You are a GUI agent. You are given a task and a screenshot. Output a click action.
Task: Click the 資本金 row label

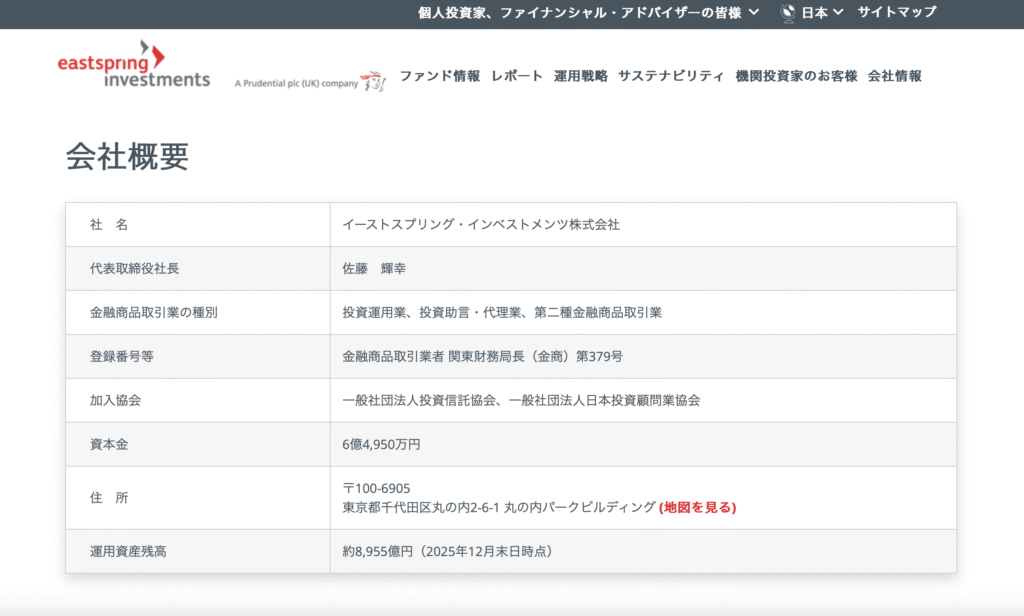point(109,444)
